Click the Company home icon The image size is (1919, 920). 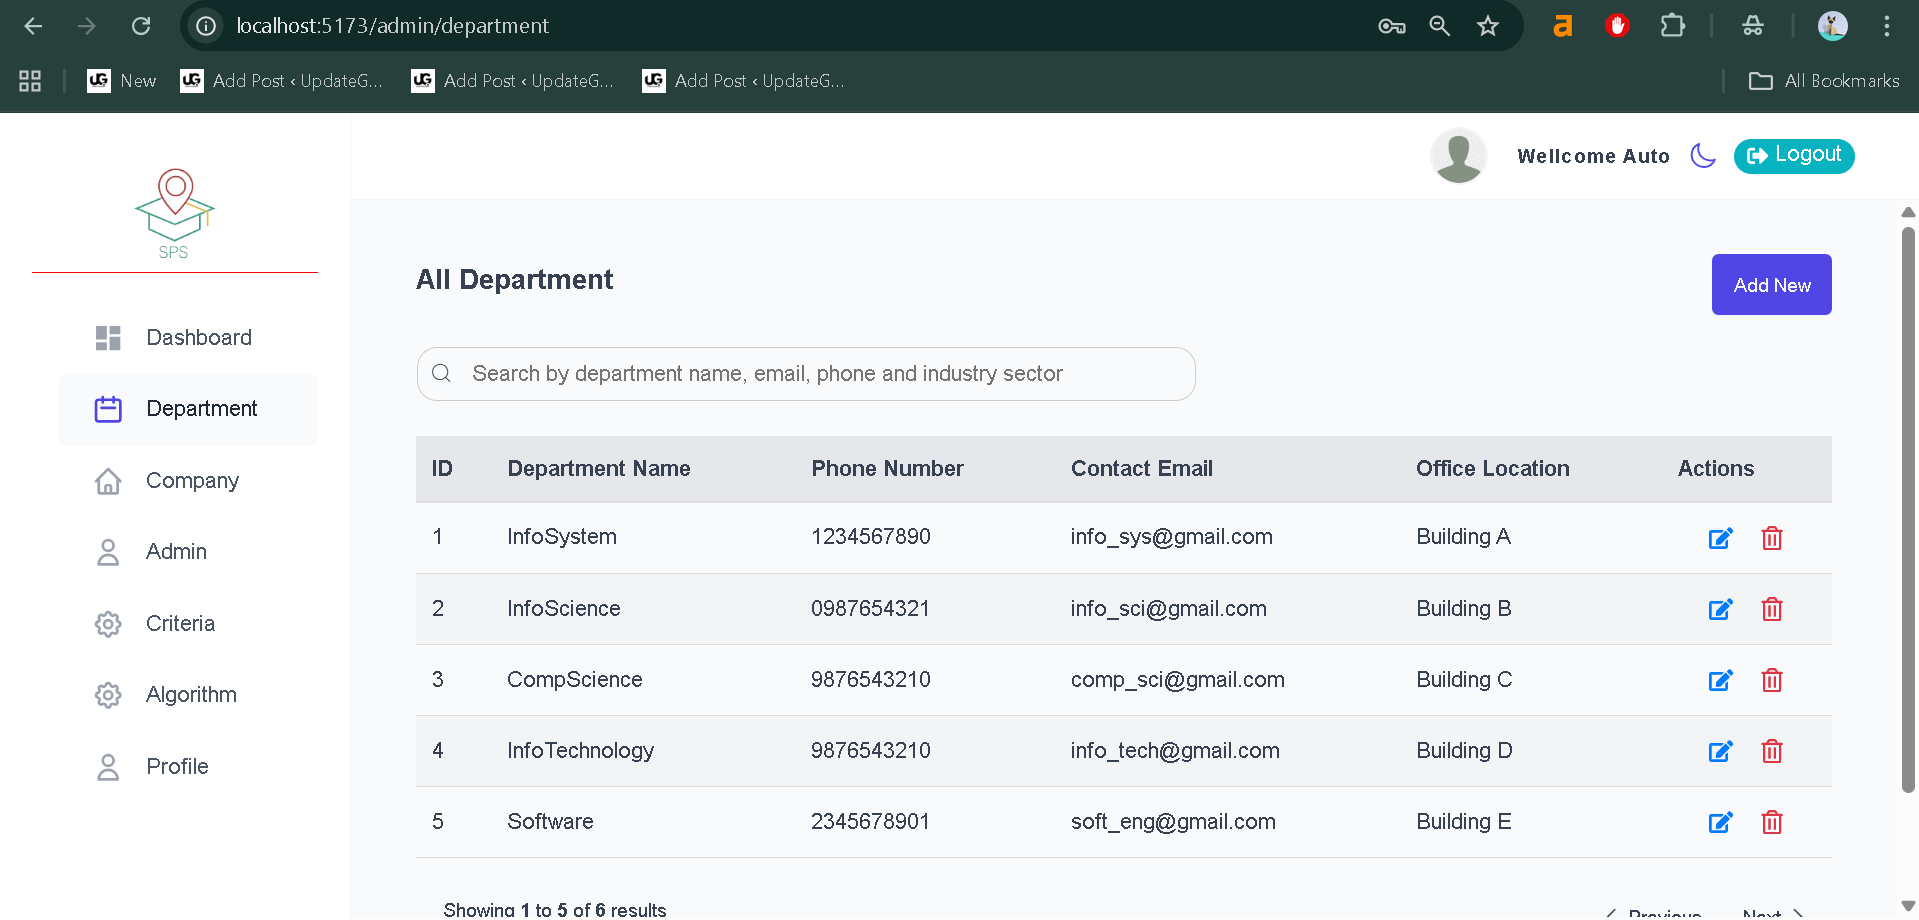(107, 481)
